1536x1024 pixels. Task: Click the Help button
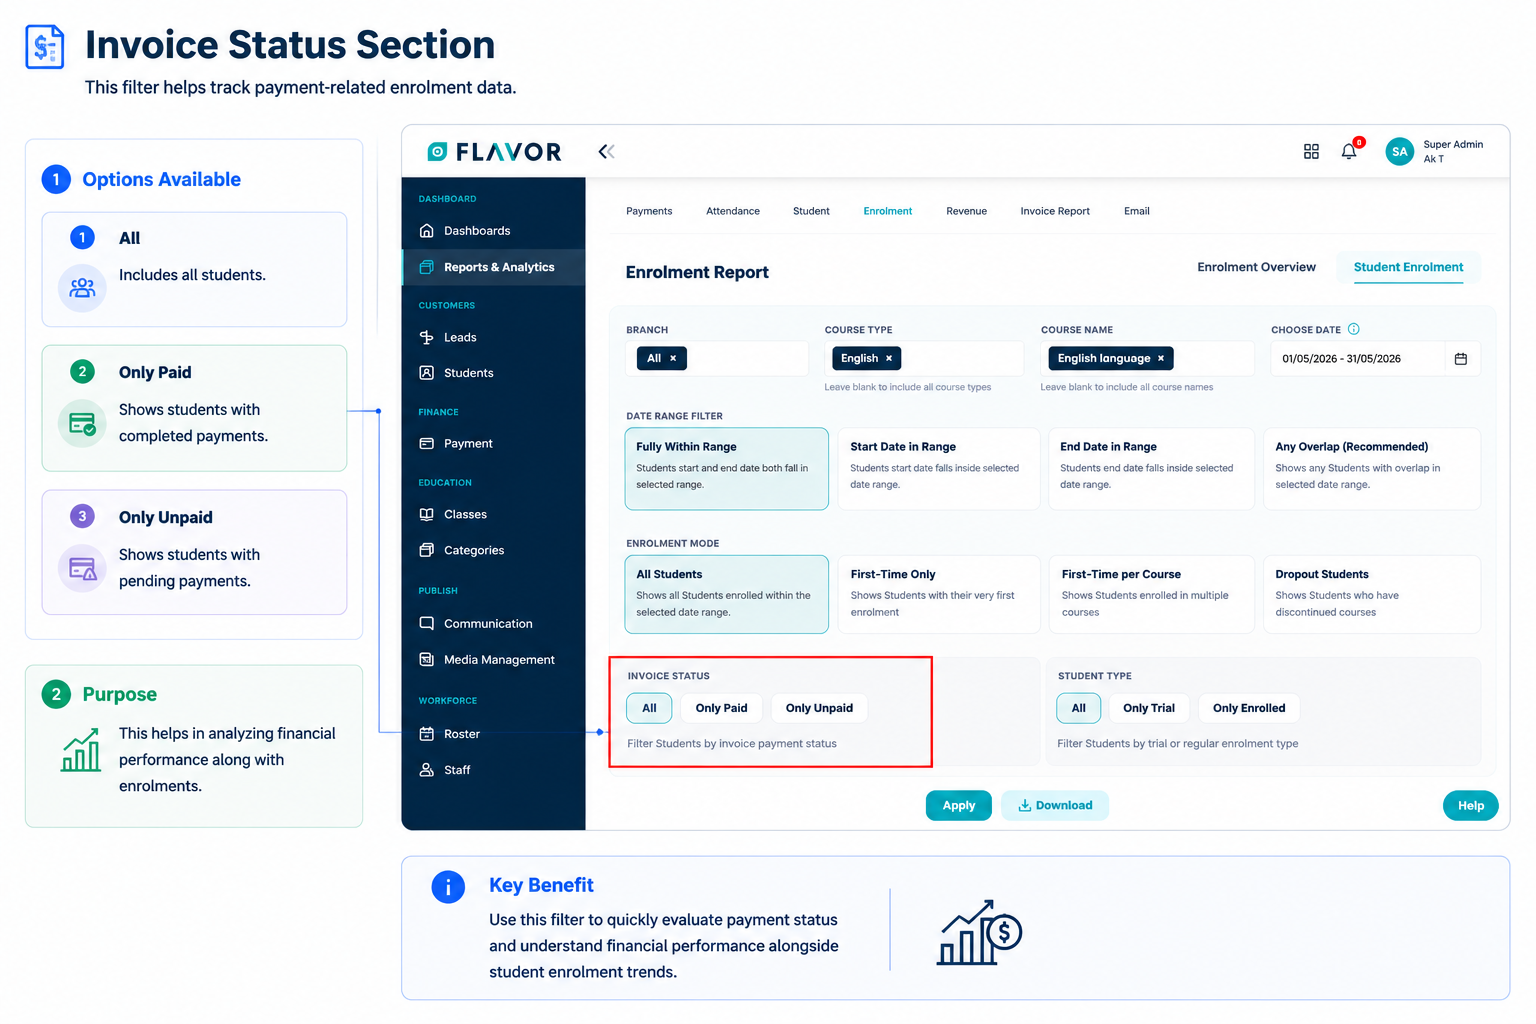pos(1471,805)
